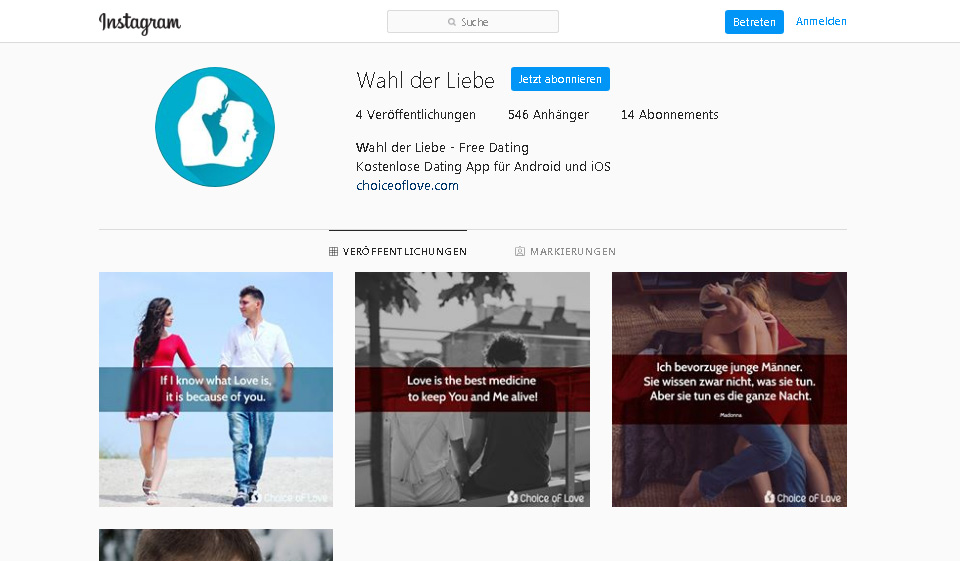The height and width of the screenshot is (561, 960).
Task: Open the partially visible fourth post
Action: (216, 545)
